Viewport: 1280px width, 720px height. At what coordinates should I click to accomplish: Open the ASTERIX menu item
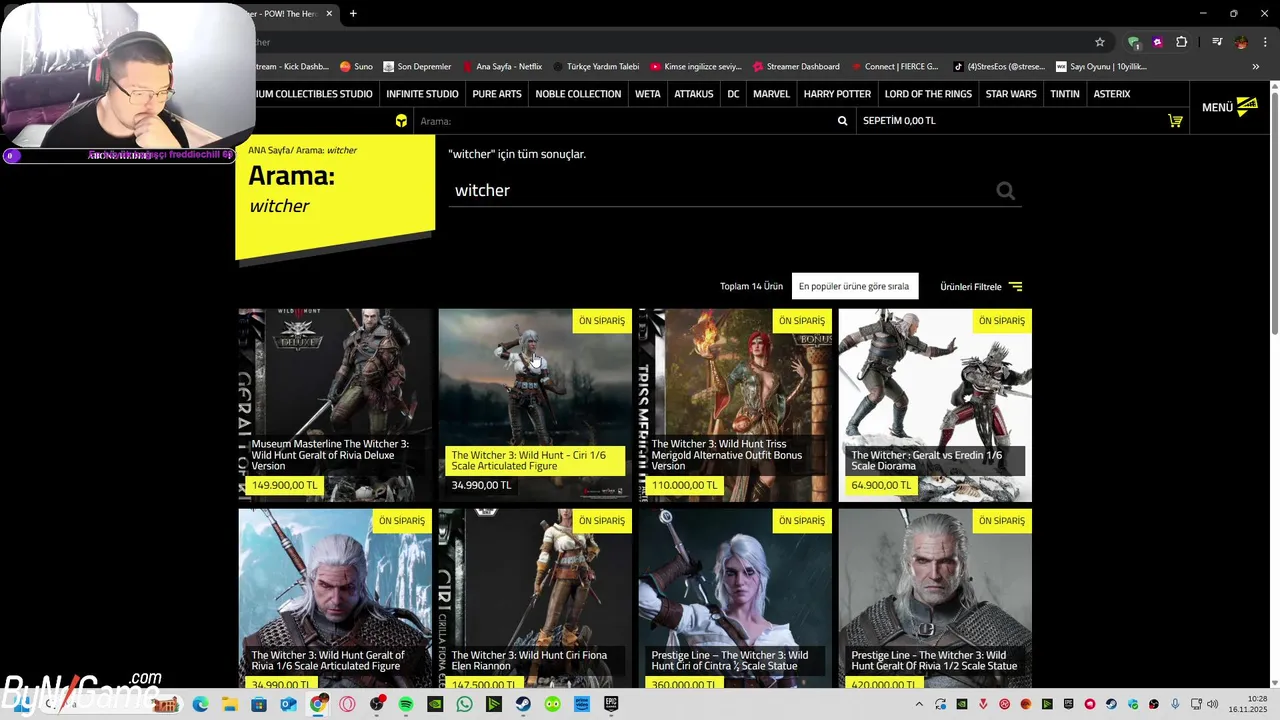pos(1112,94)
